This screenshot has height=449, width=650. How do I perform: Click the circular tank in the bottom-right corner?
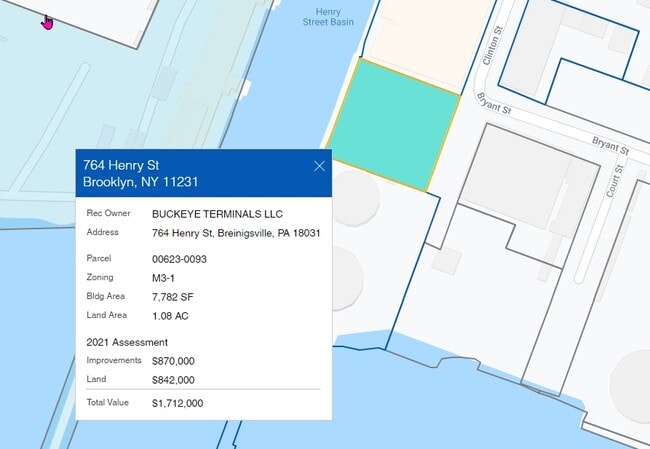pos(632,380)
